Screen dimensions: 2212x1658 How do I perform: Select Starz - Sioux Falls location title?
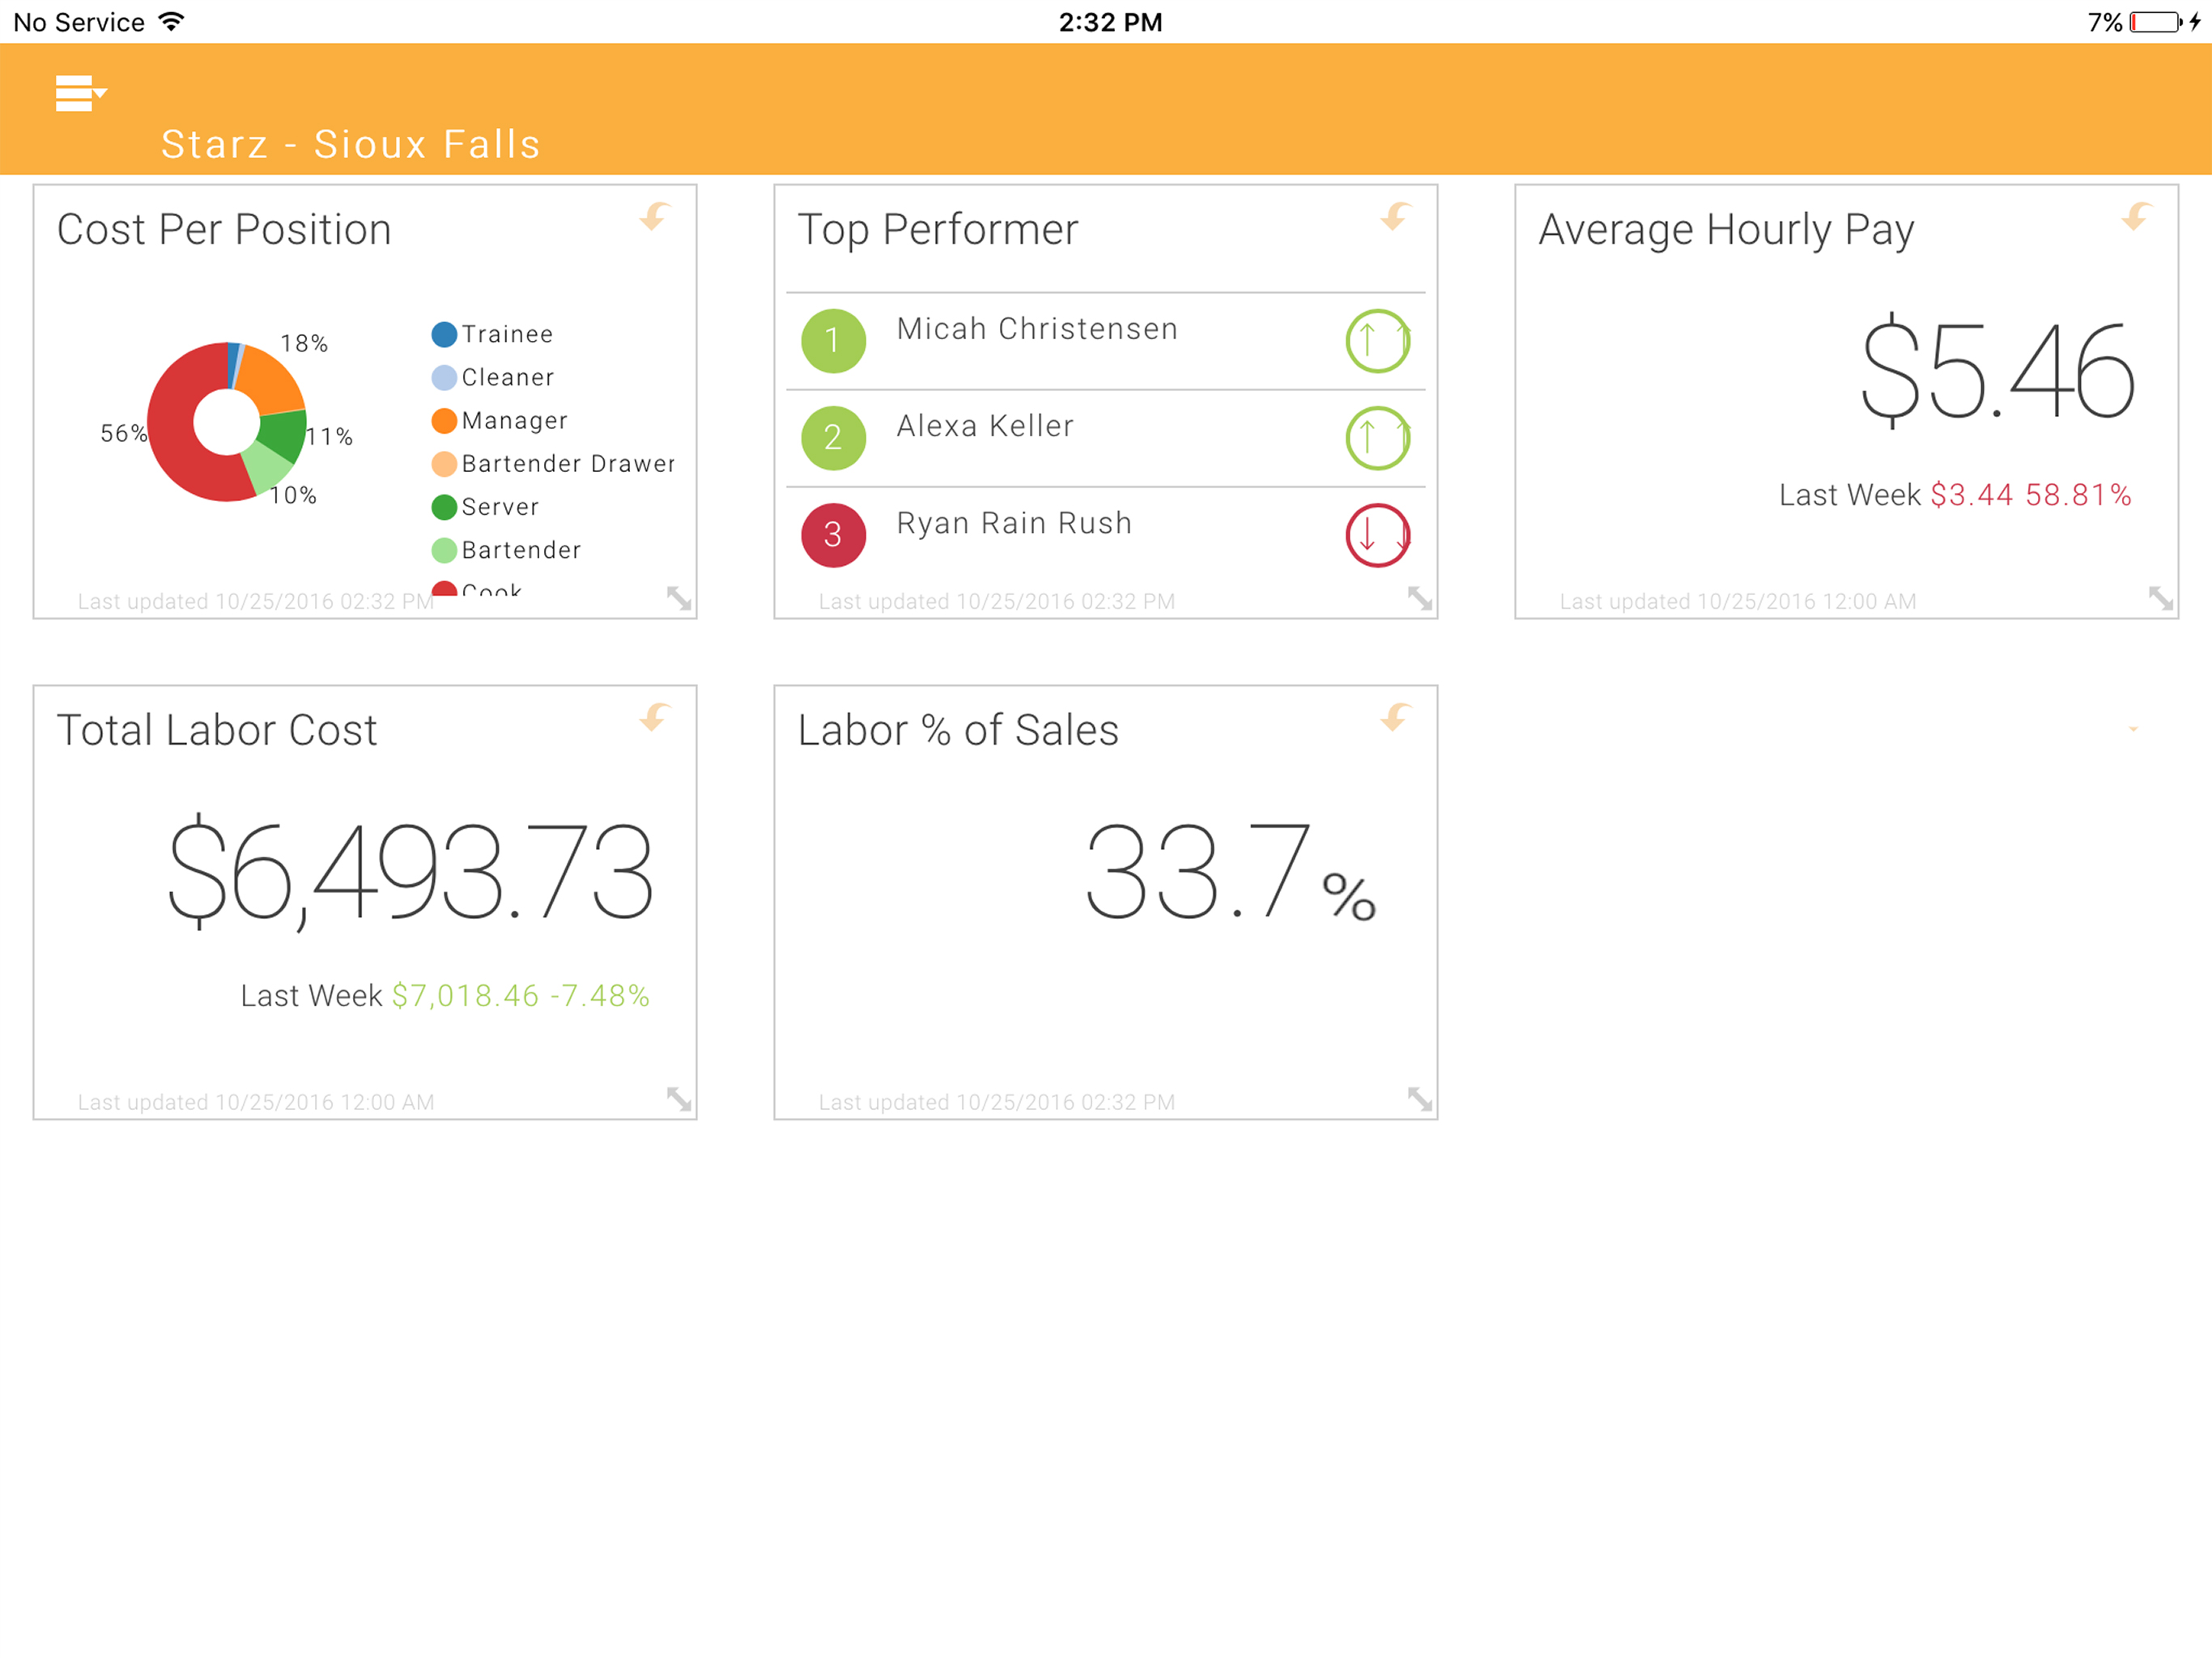(351, 144)
